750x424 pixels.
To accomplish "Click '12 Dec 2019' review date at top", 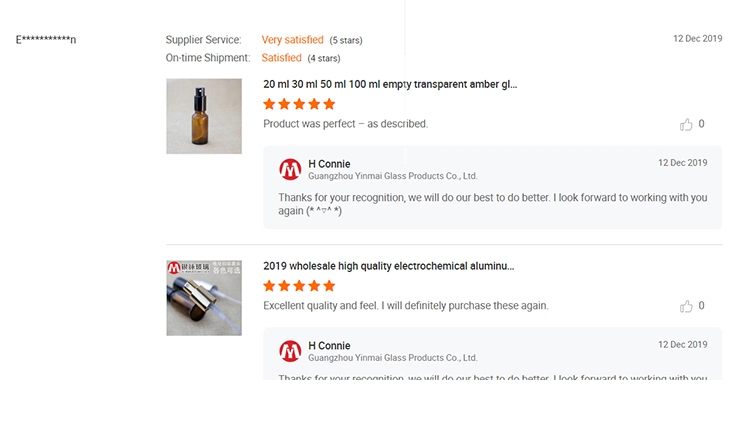I will pyautogui.click(x=697, y=38).
